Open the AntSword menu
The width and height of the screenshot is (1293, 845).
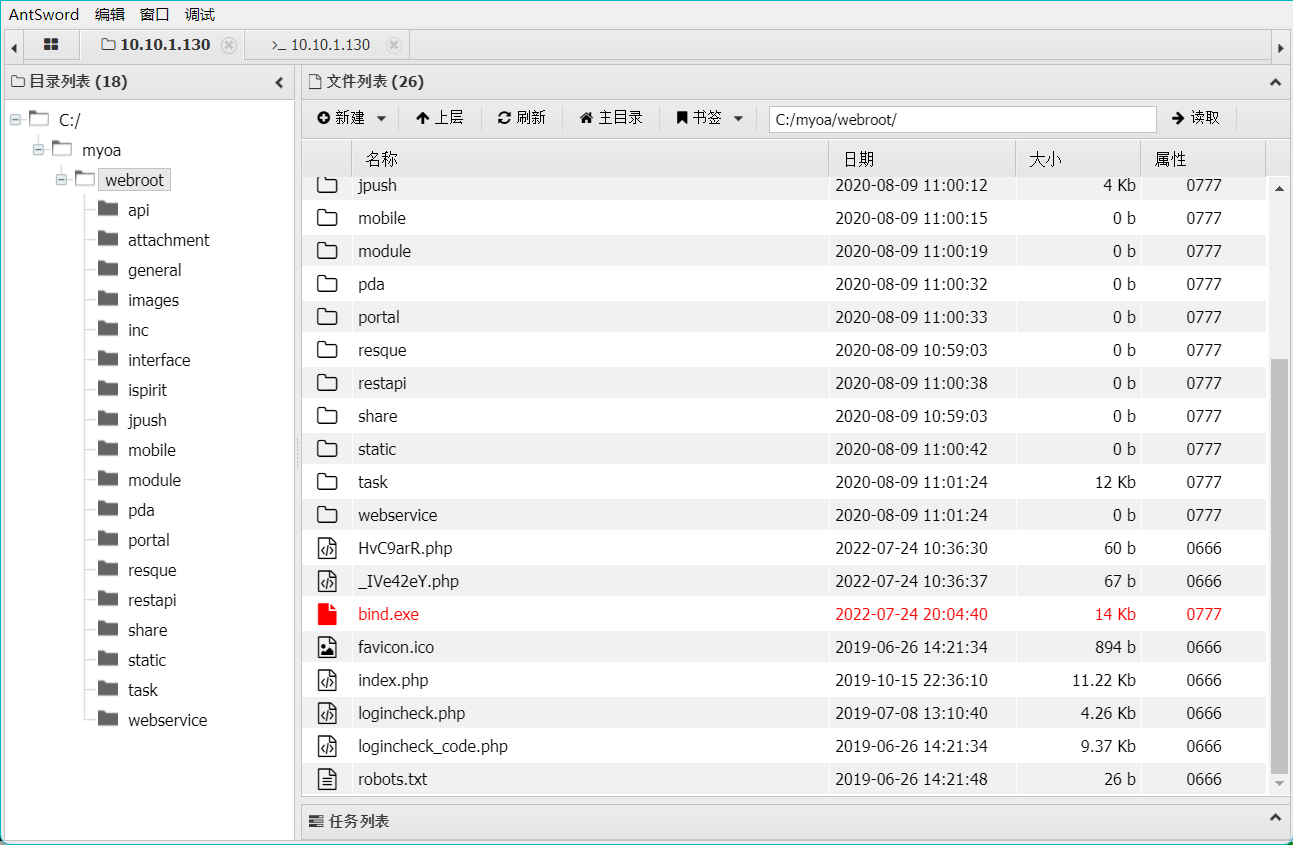coord(44,14)
